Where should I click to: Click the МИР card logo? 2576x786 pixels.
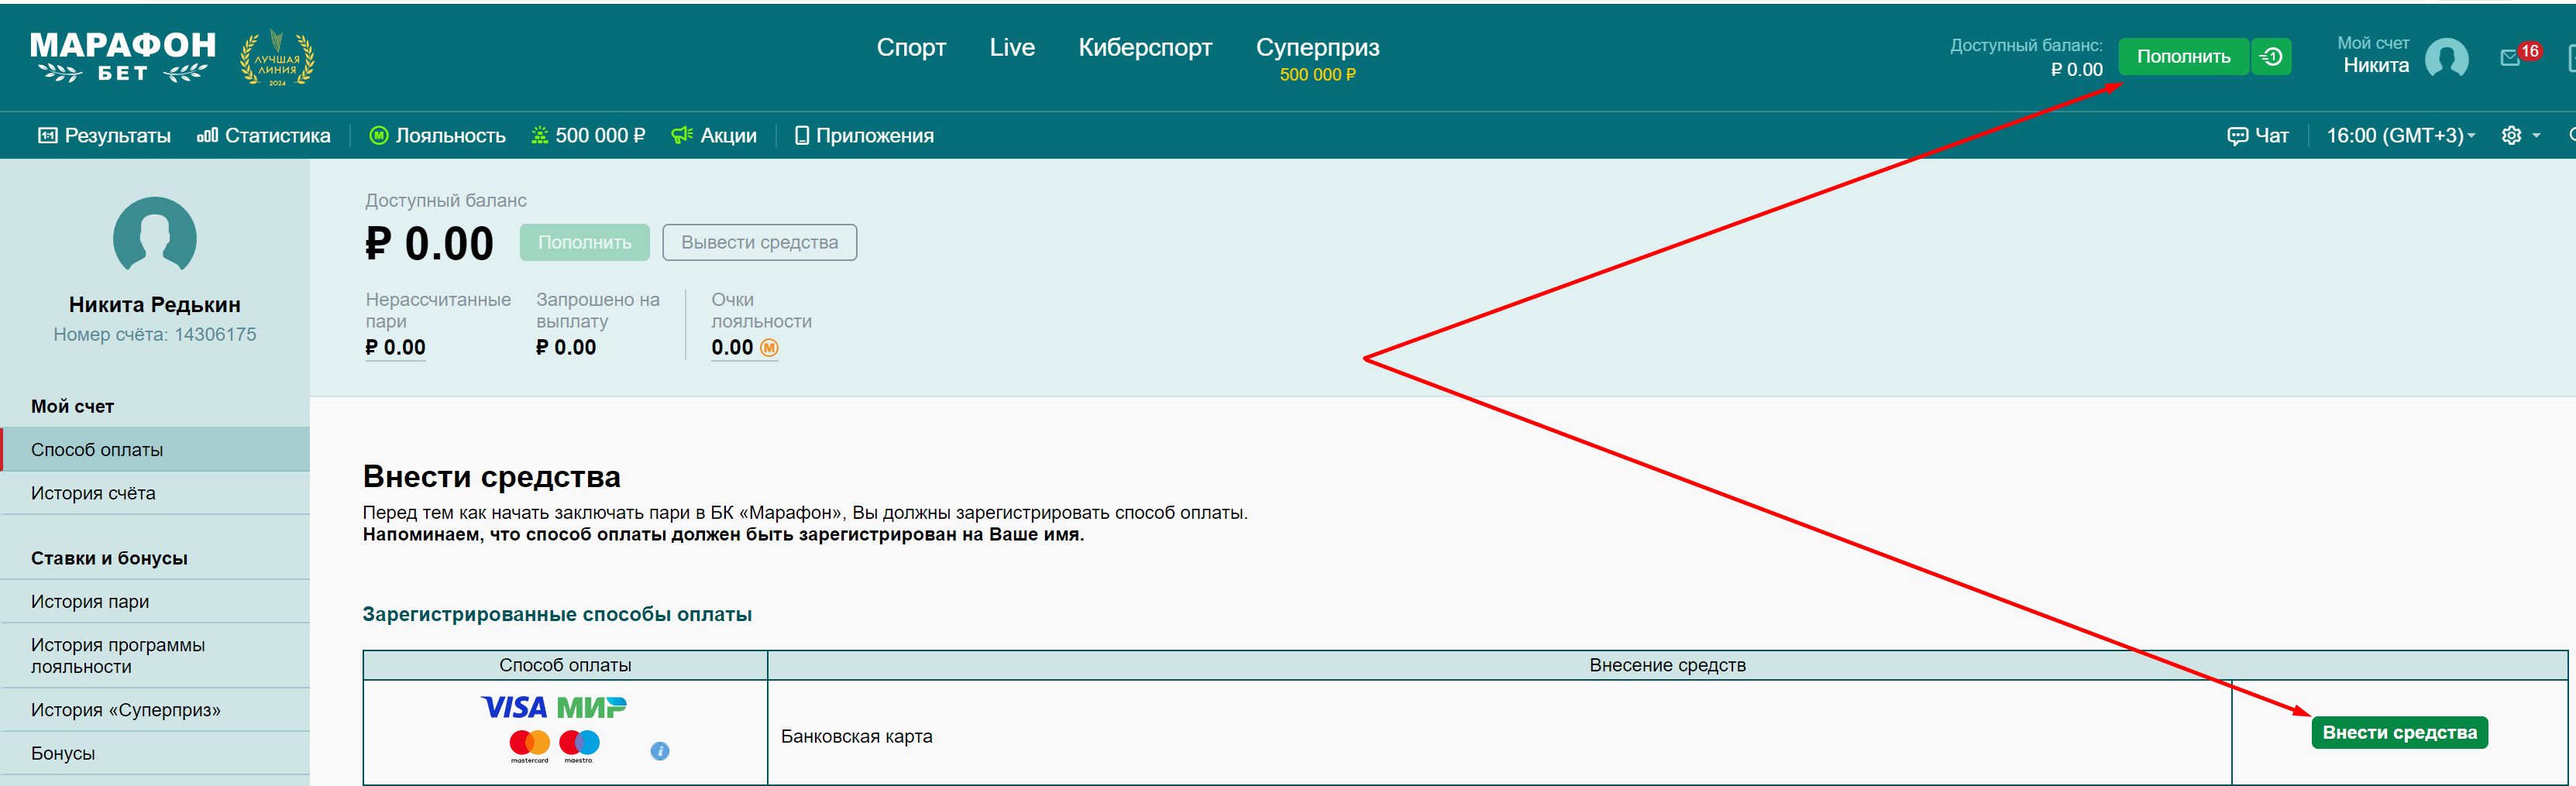(591, 708)
